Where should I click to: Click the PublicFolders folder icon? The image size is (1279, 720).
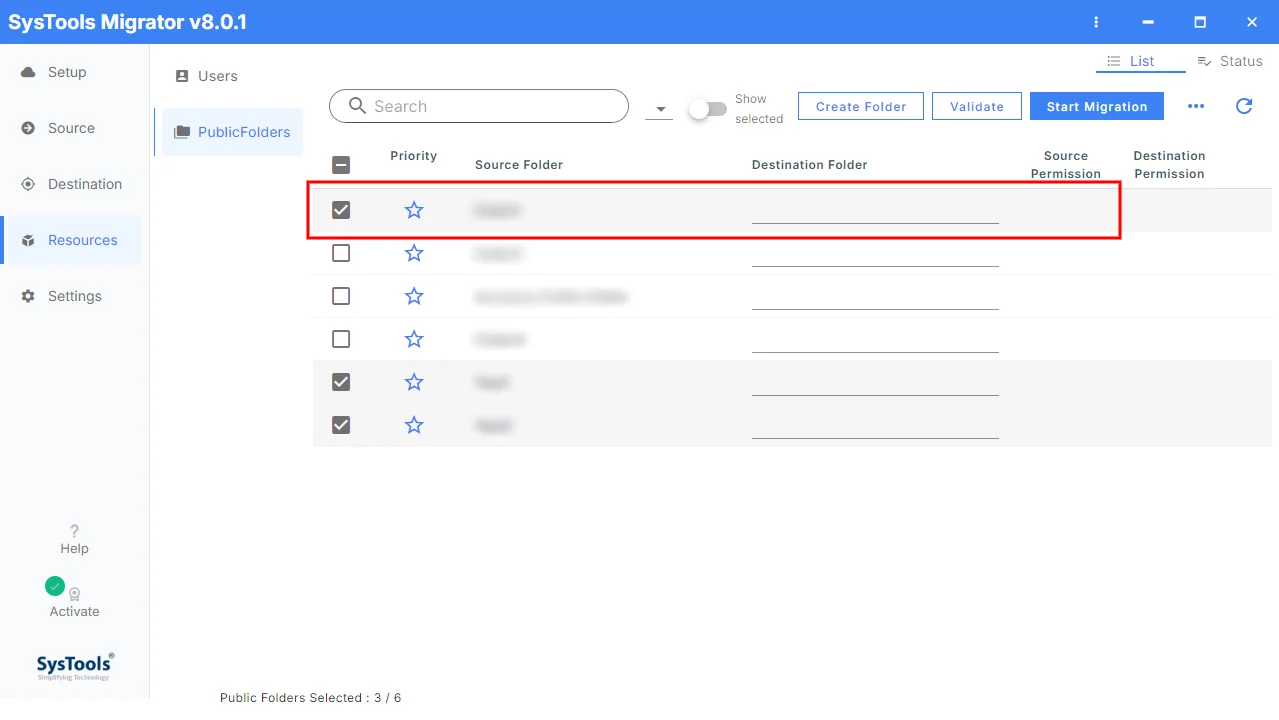click(x=182, y=132)
